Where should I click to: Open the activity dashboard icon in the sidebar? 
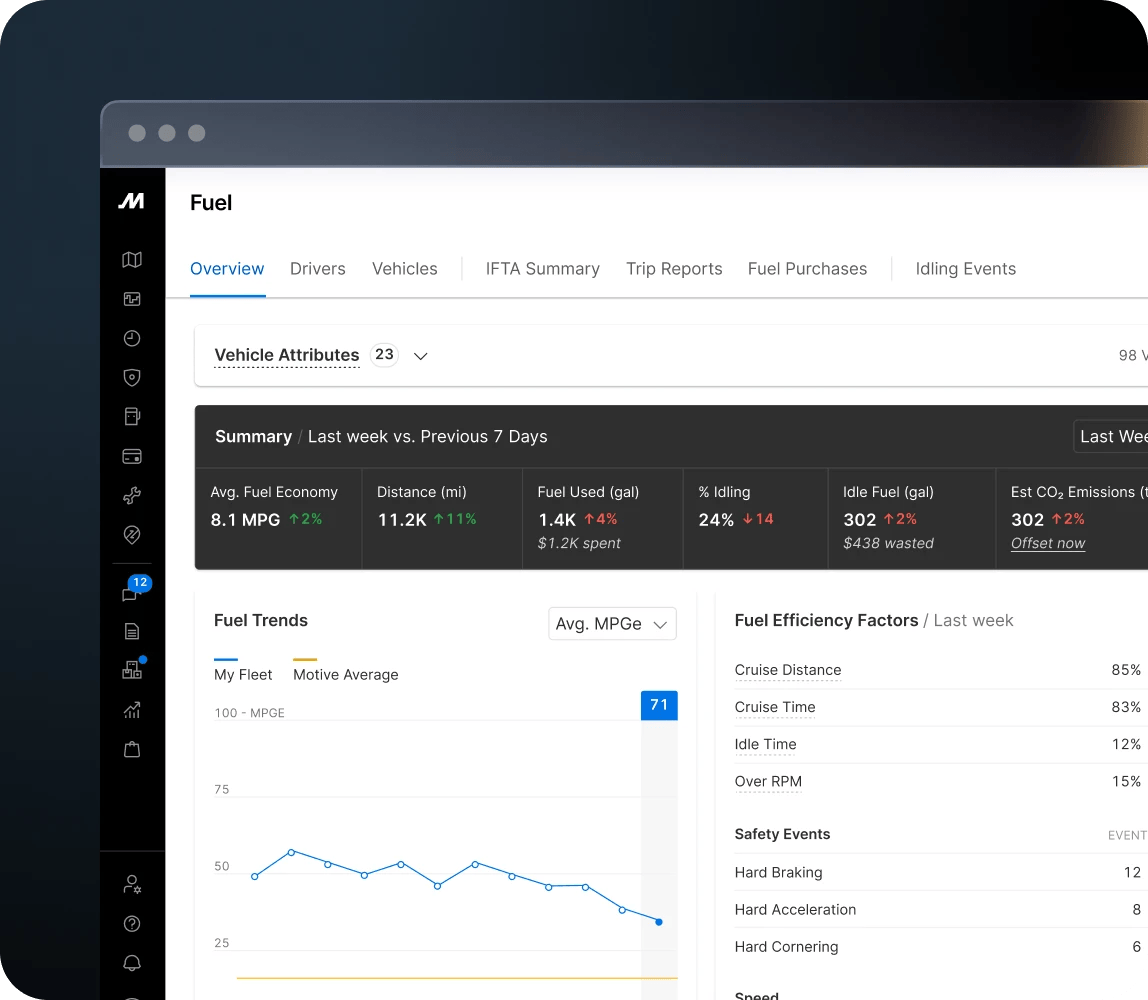coord(132,299)
